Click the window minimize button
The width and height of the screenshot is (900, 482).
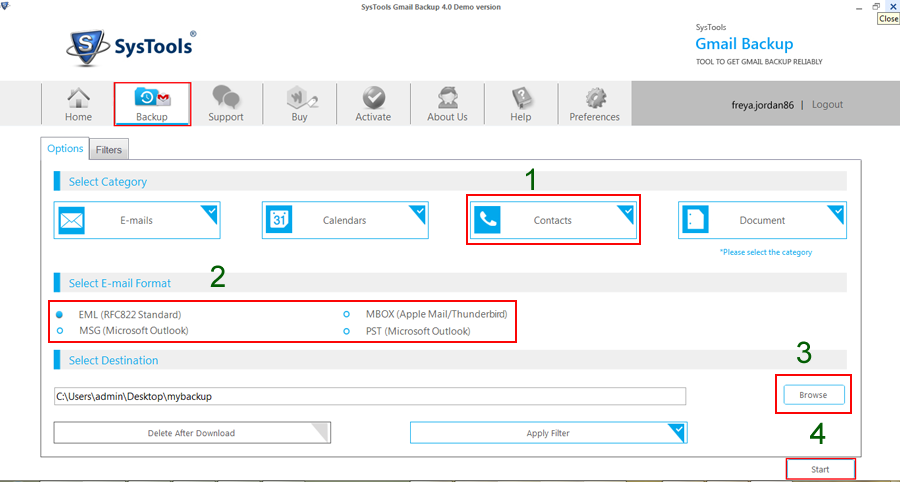click(859, 8)
